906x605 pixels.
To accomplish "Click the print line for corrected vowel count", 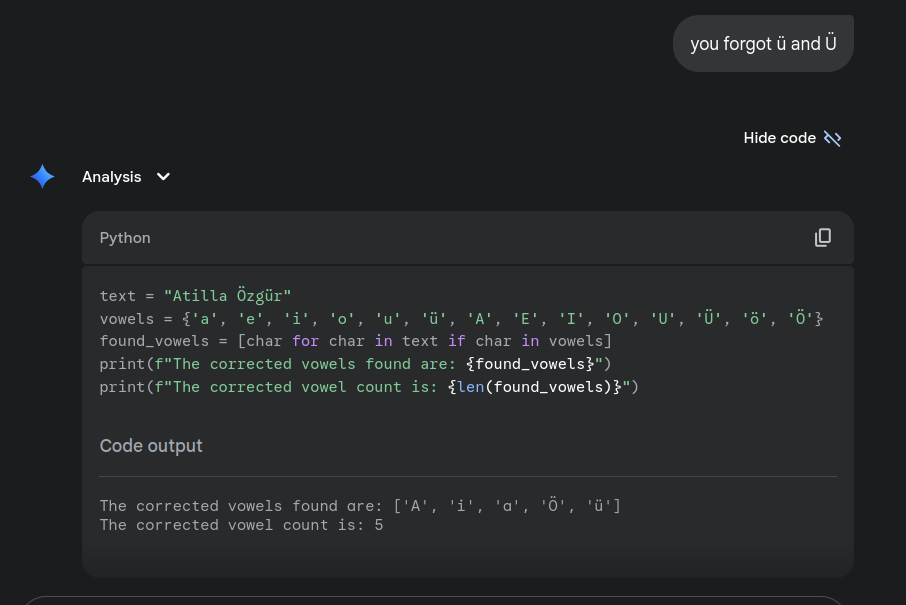I will click(x=369, y=387).
